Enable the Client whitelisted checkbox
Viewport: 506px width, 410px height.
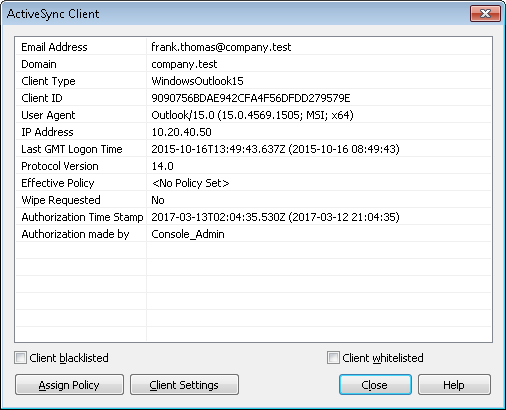click(333, 358)
